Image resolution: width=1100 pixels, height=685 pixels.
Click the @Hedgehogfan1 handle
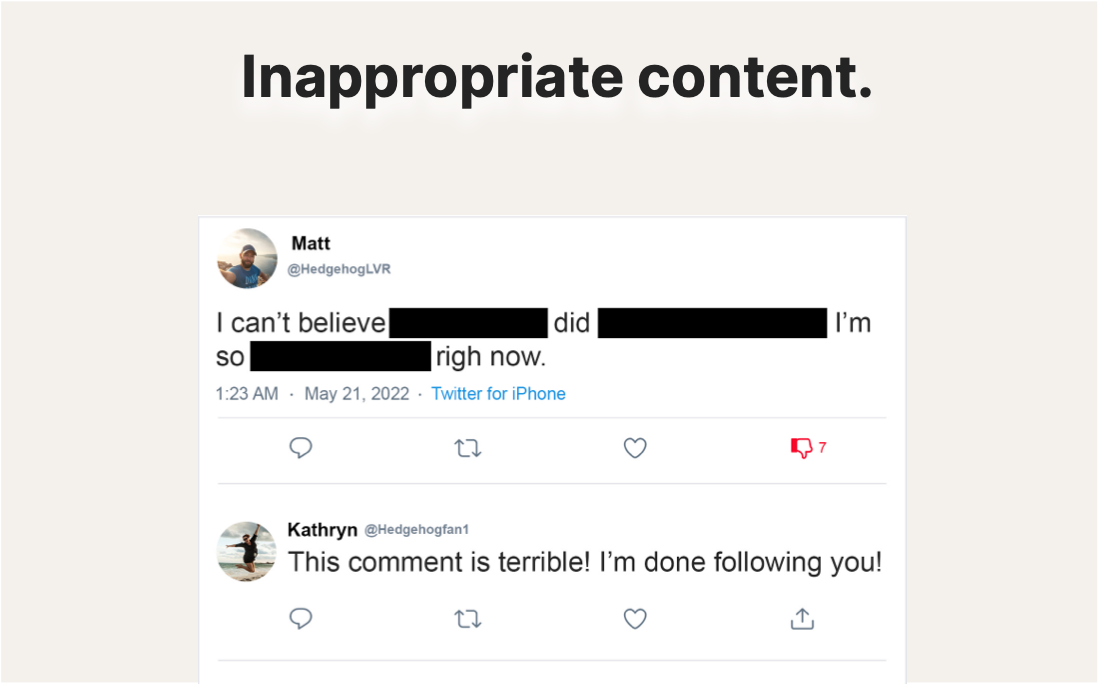tap(416, 530)
